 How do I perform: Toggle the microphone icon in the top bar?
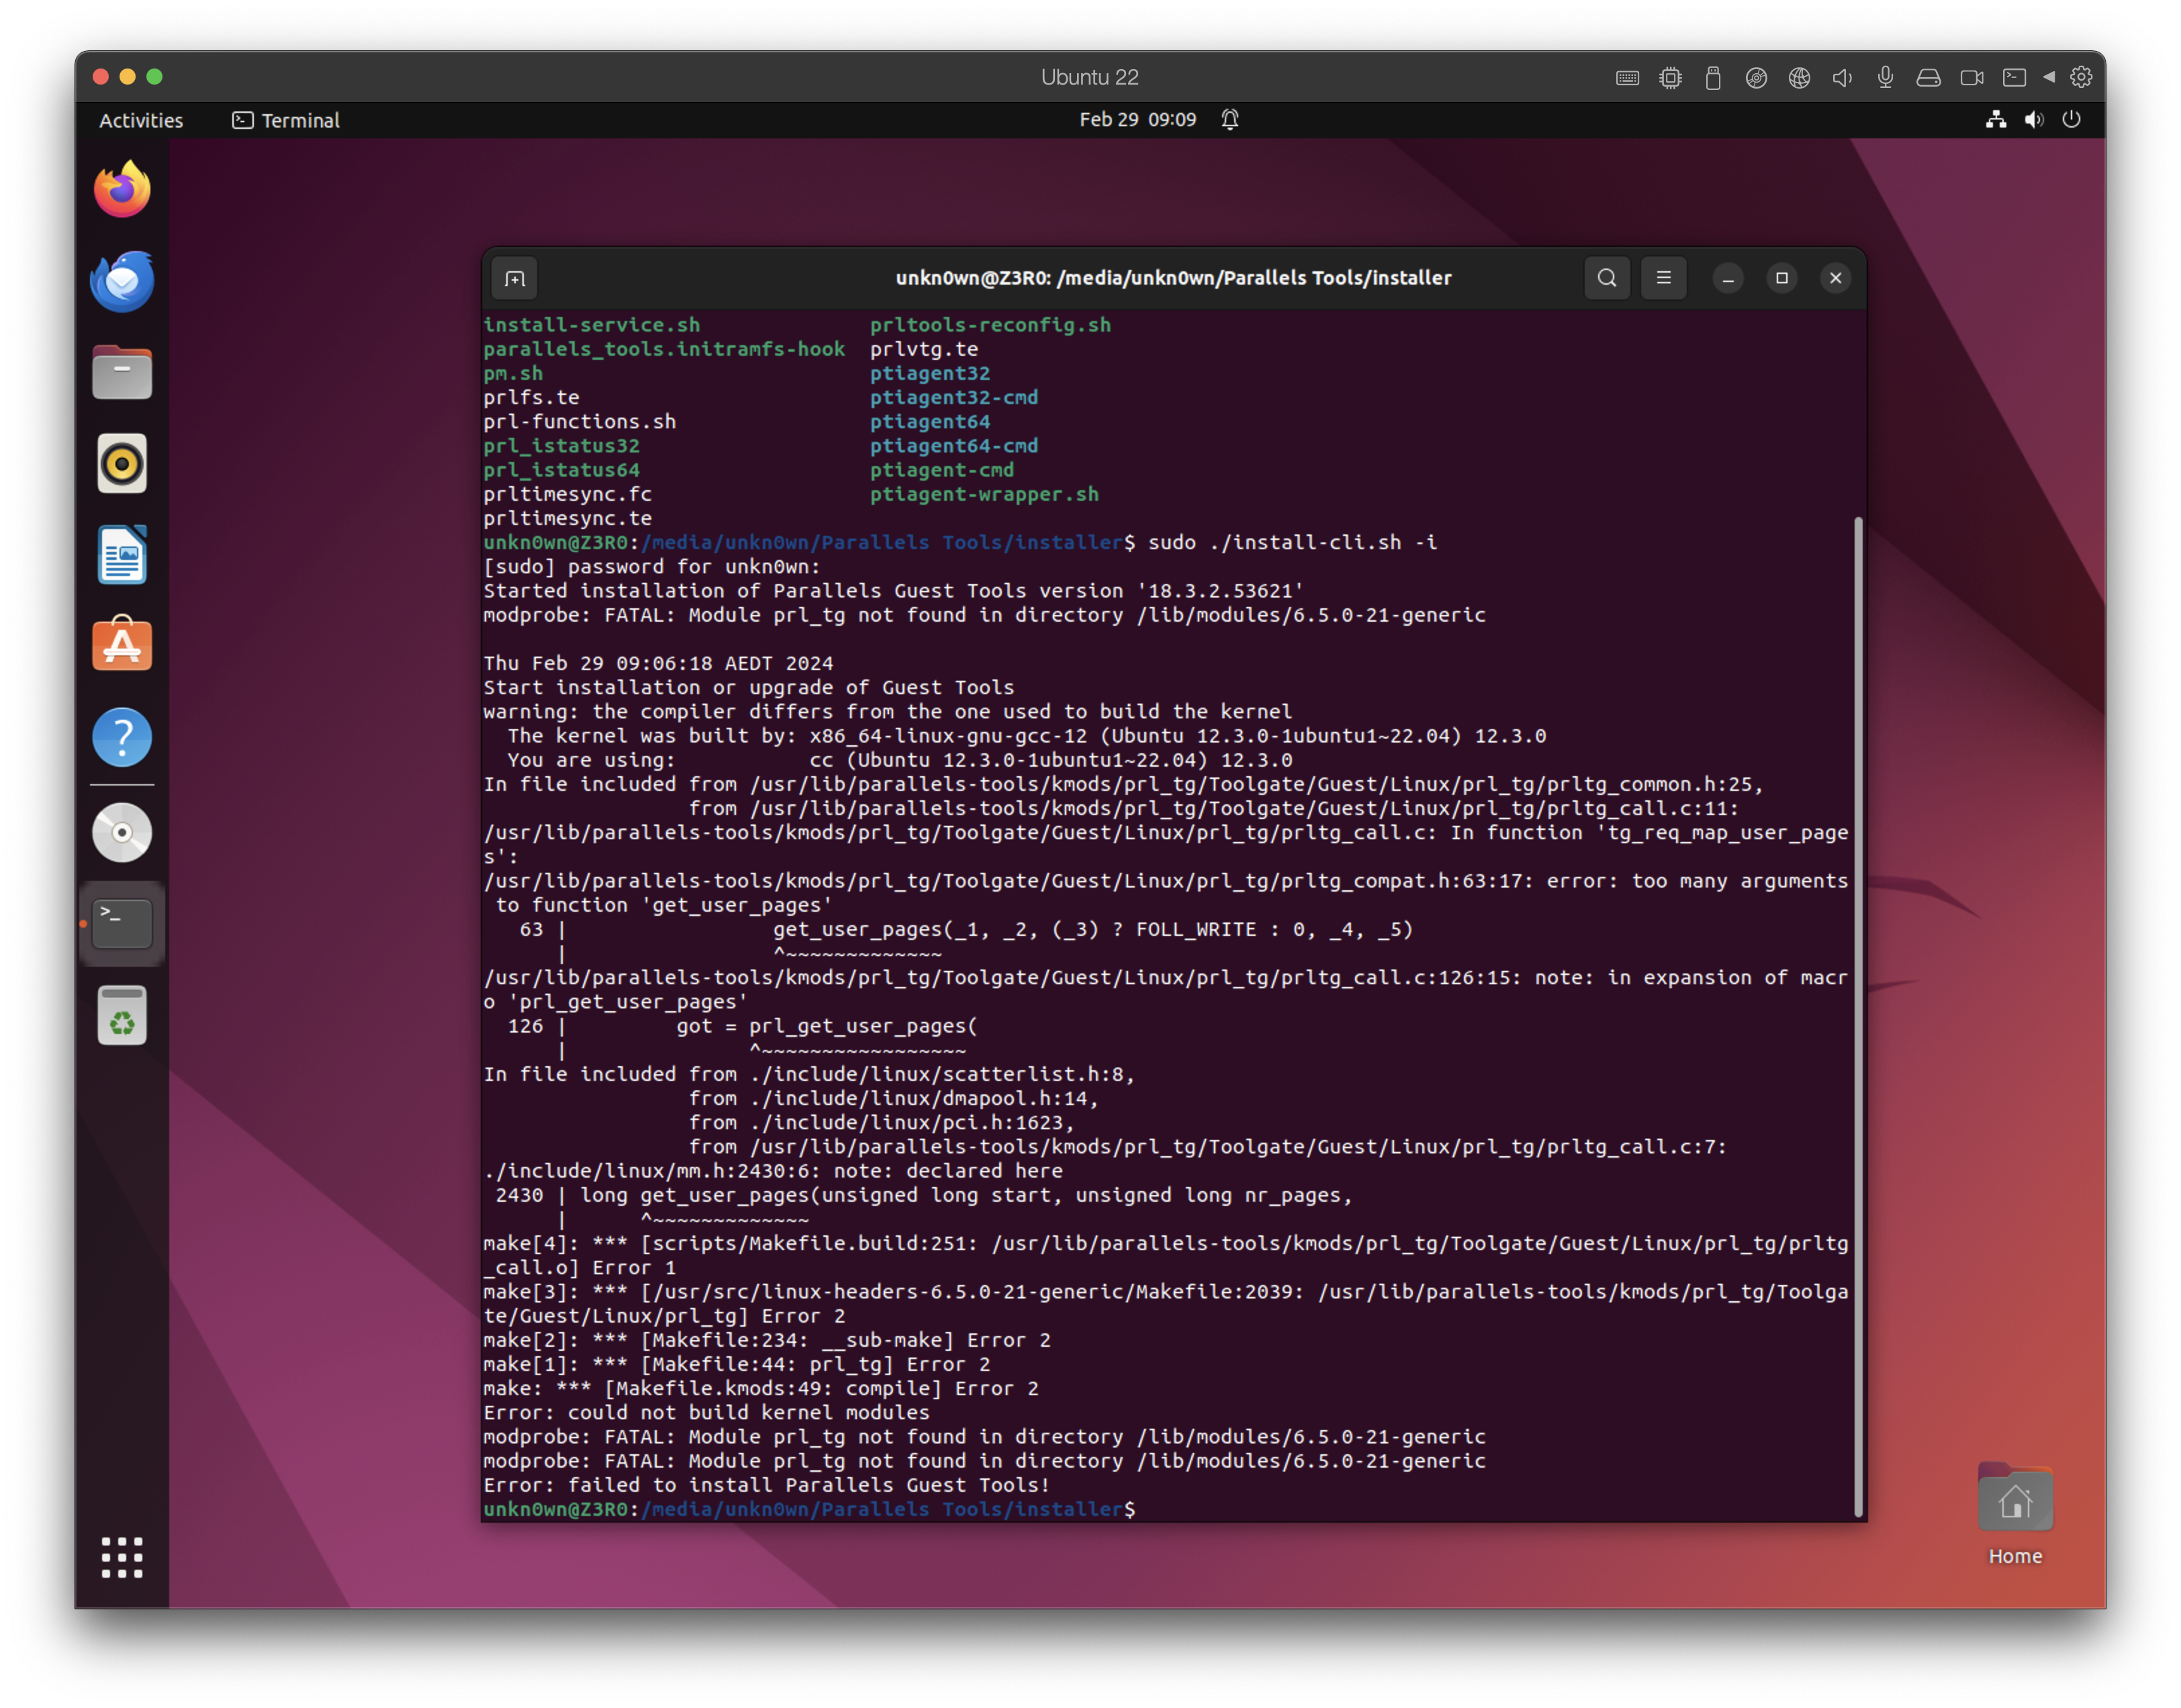pyautogui.click(x=1886, y=77)
